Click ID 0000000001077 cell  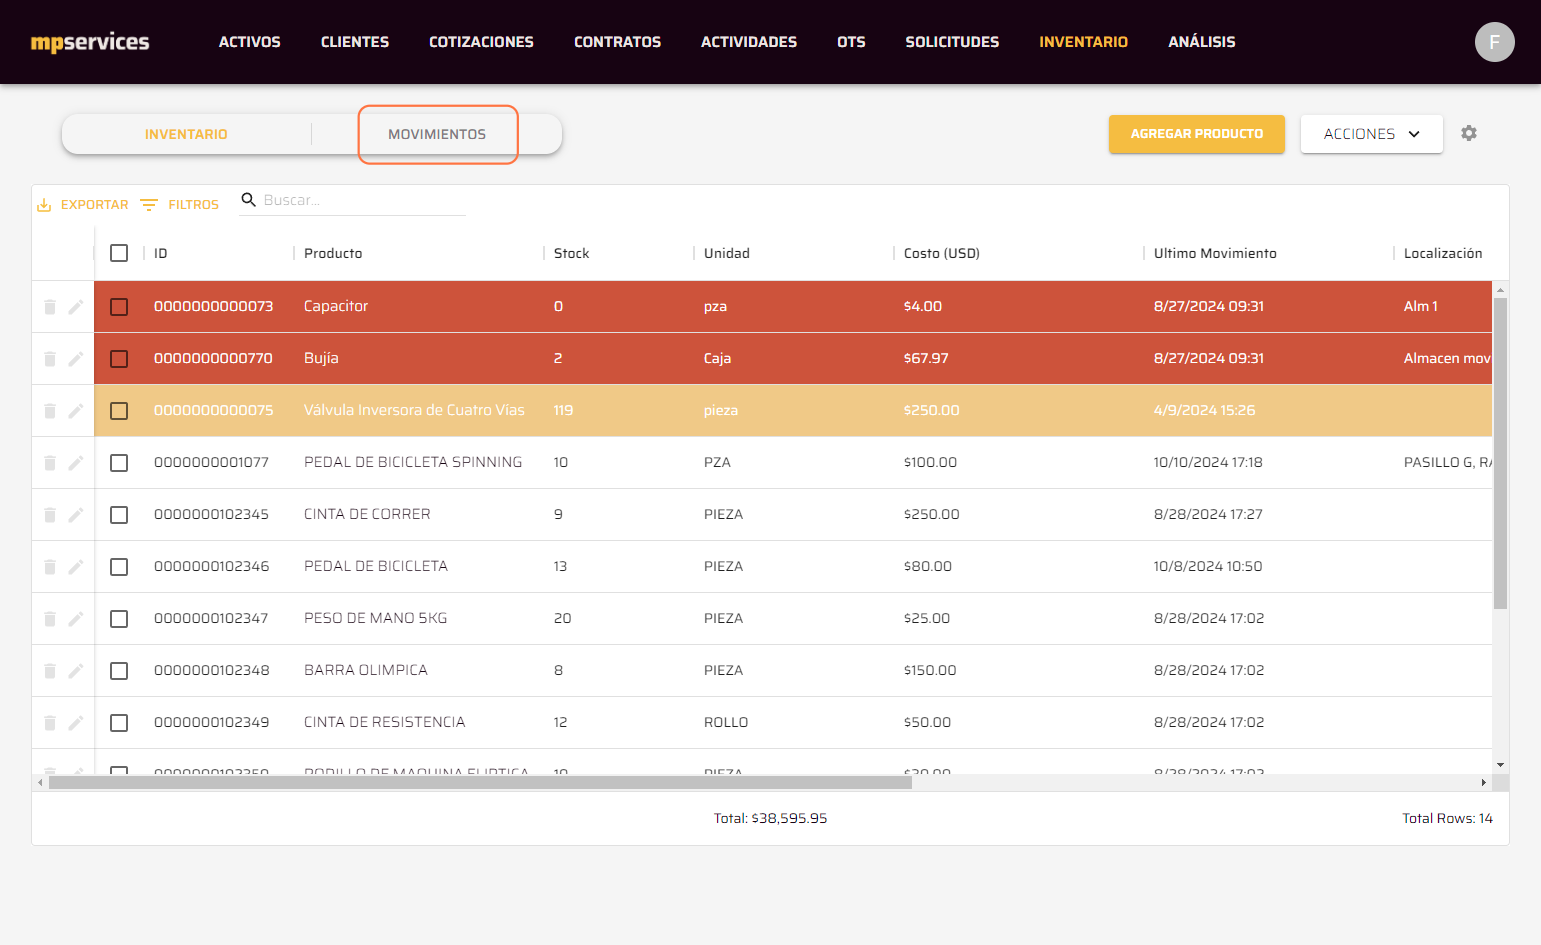pyautogui.click(x=211, y=462)
